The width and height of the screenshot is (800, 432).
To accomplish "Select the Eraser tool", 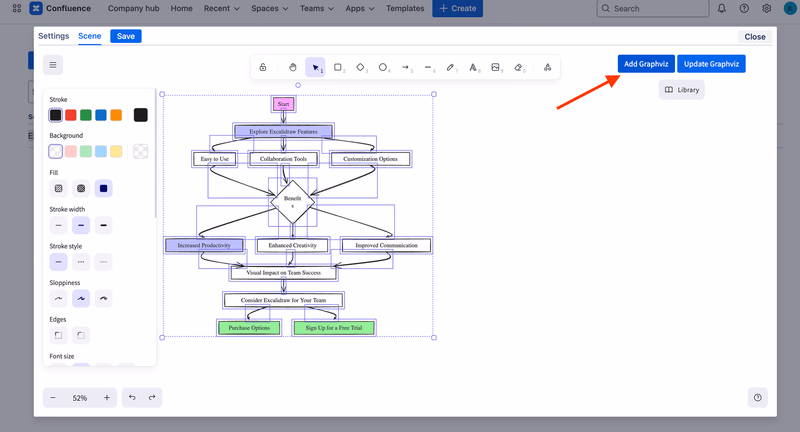I will pyautogui.click(x=518, y=67).
